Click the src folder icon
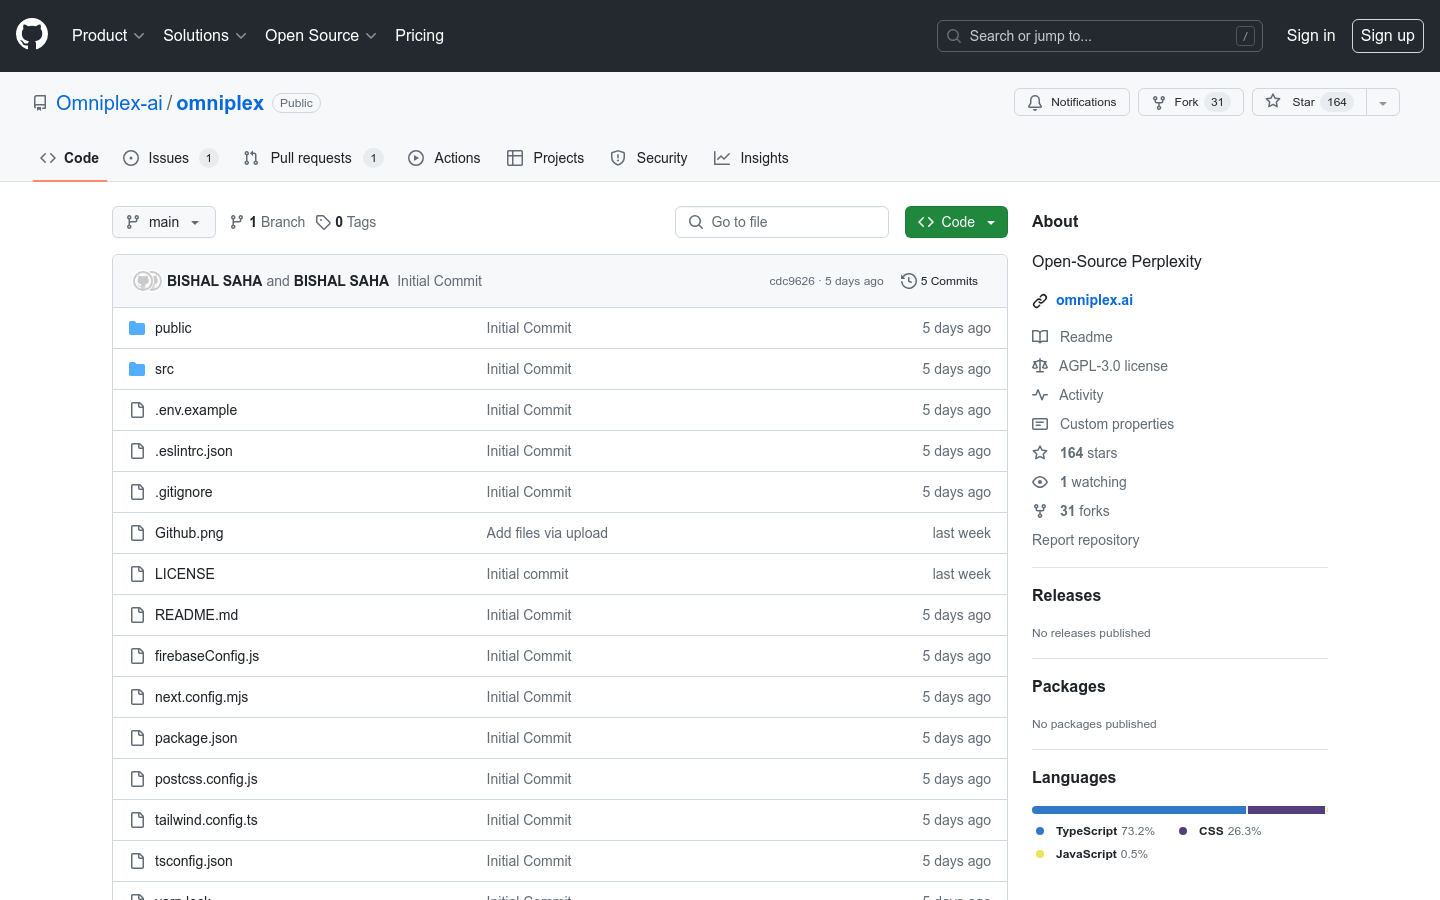This screenshot has height=900, width=1440. pos(137,369)
